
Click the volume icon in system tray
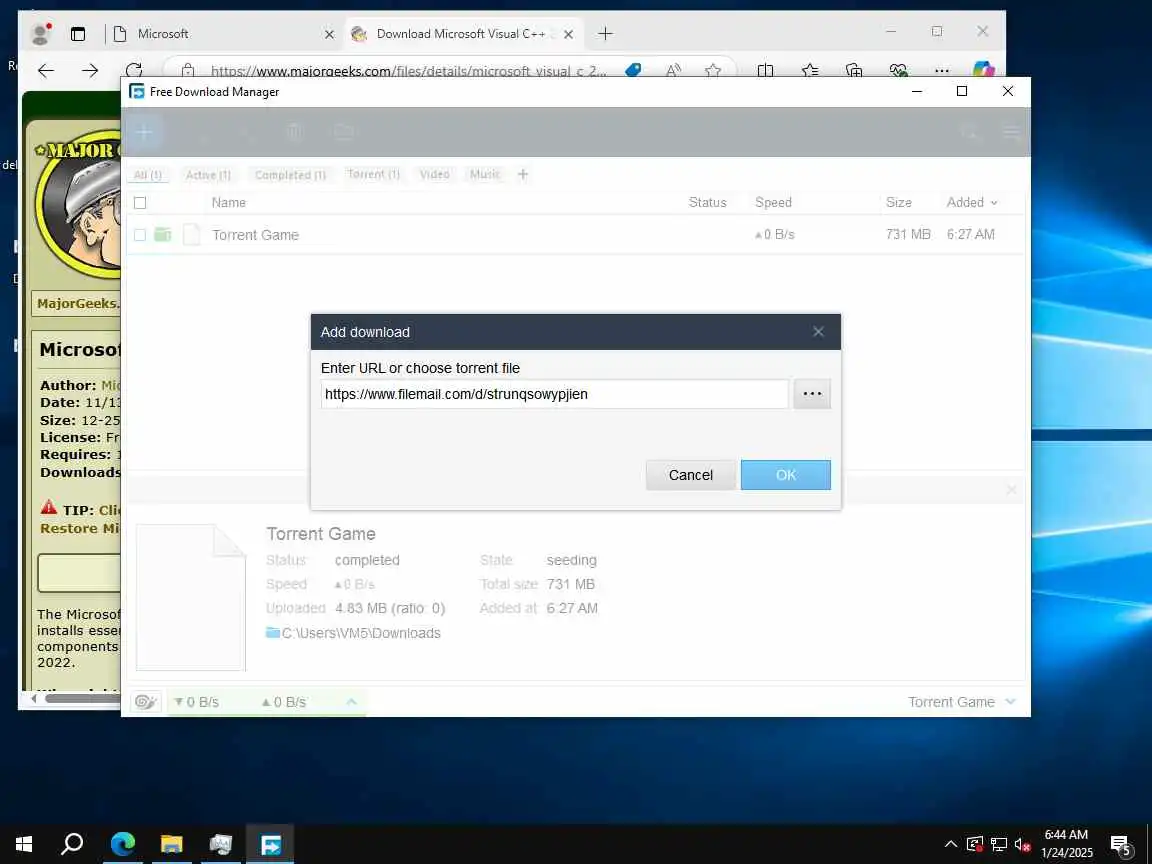[1022, 844]
